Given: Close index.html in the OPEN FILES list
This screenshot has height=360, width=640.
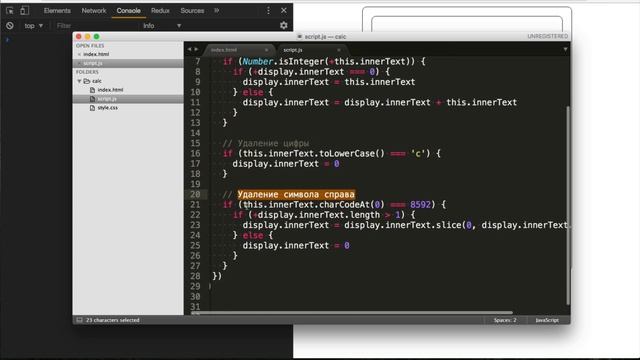Looking at the screenshot, I should coord(79,54).
